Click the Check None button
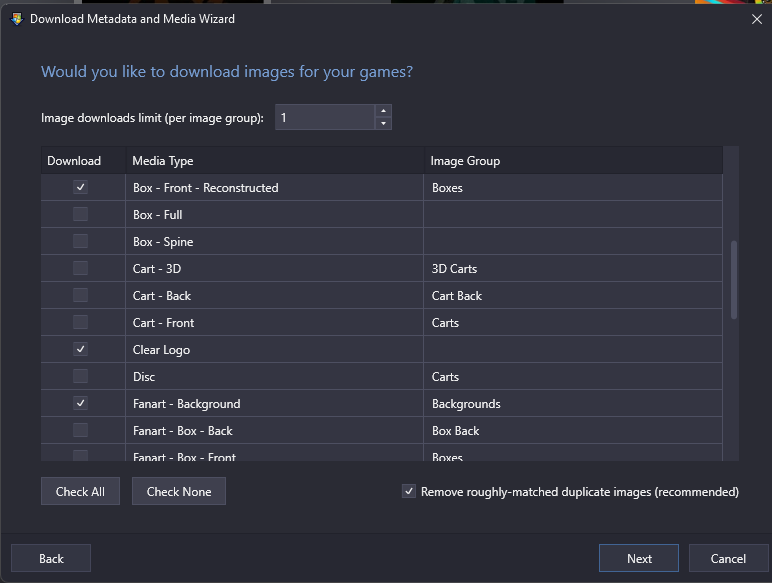772x583 pixels. tap(179, 491)
